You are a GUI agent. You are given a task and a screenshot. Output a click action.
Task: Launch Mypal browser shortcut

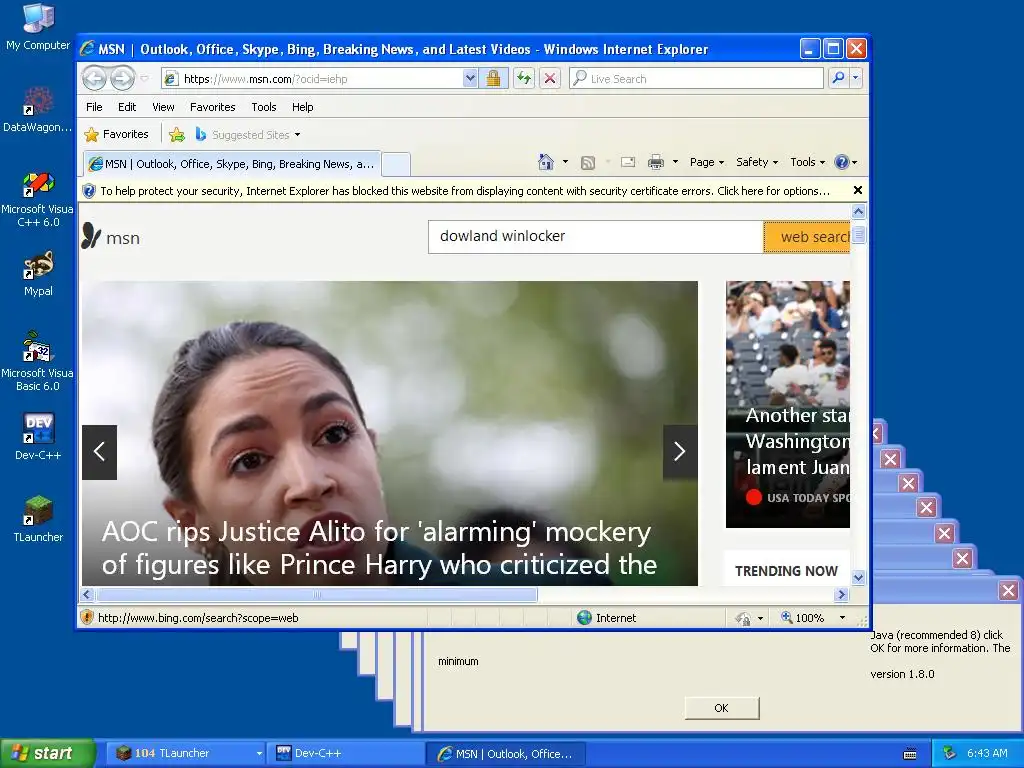tap(38, 274)
